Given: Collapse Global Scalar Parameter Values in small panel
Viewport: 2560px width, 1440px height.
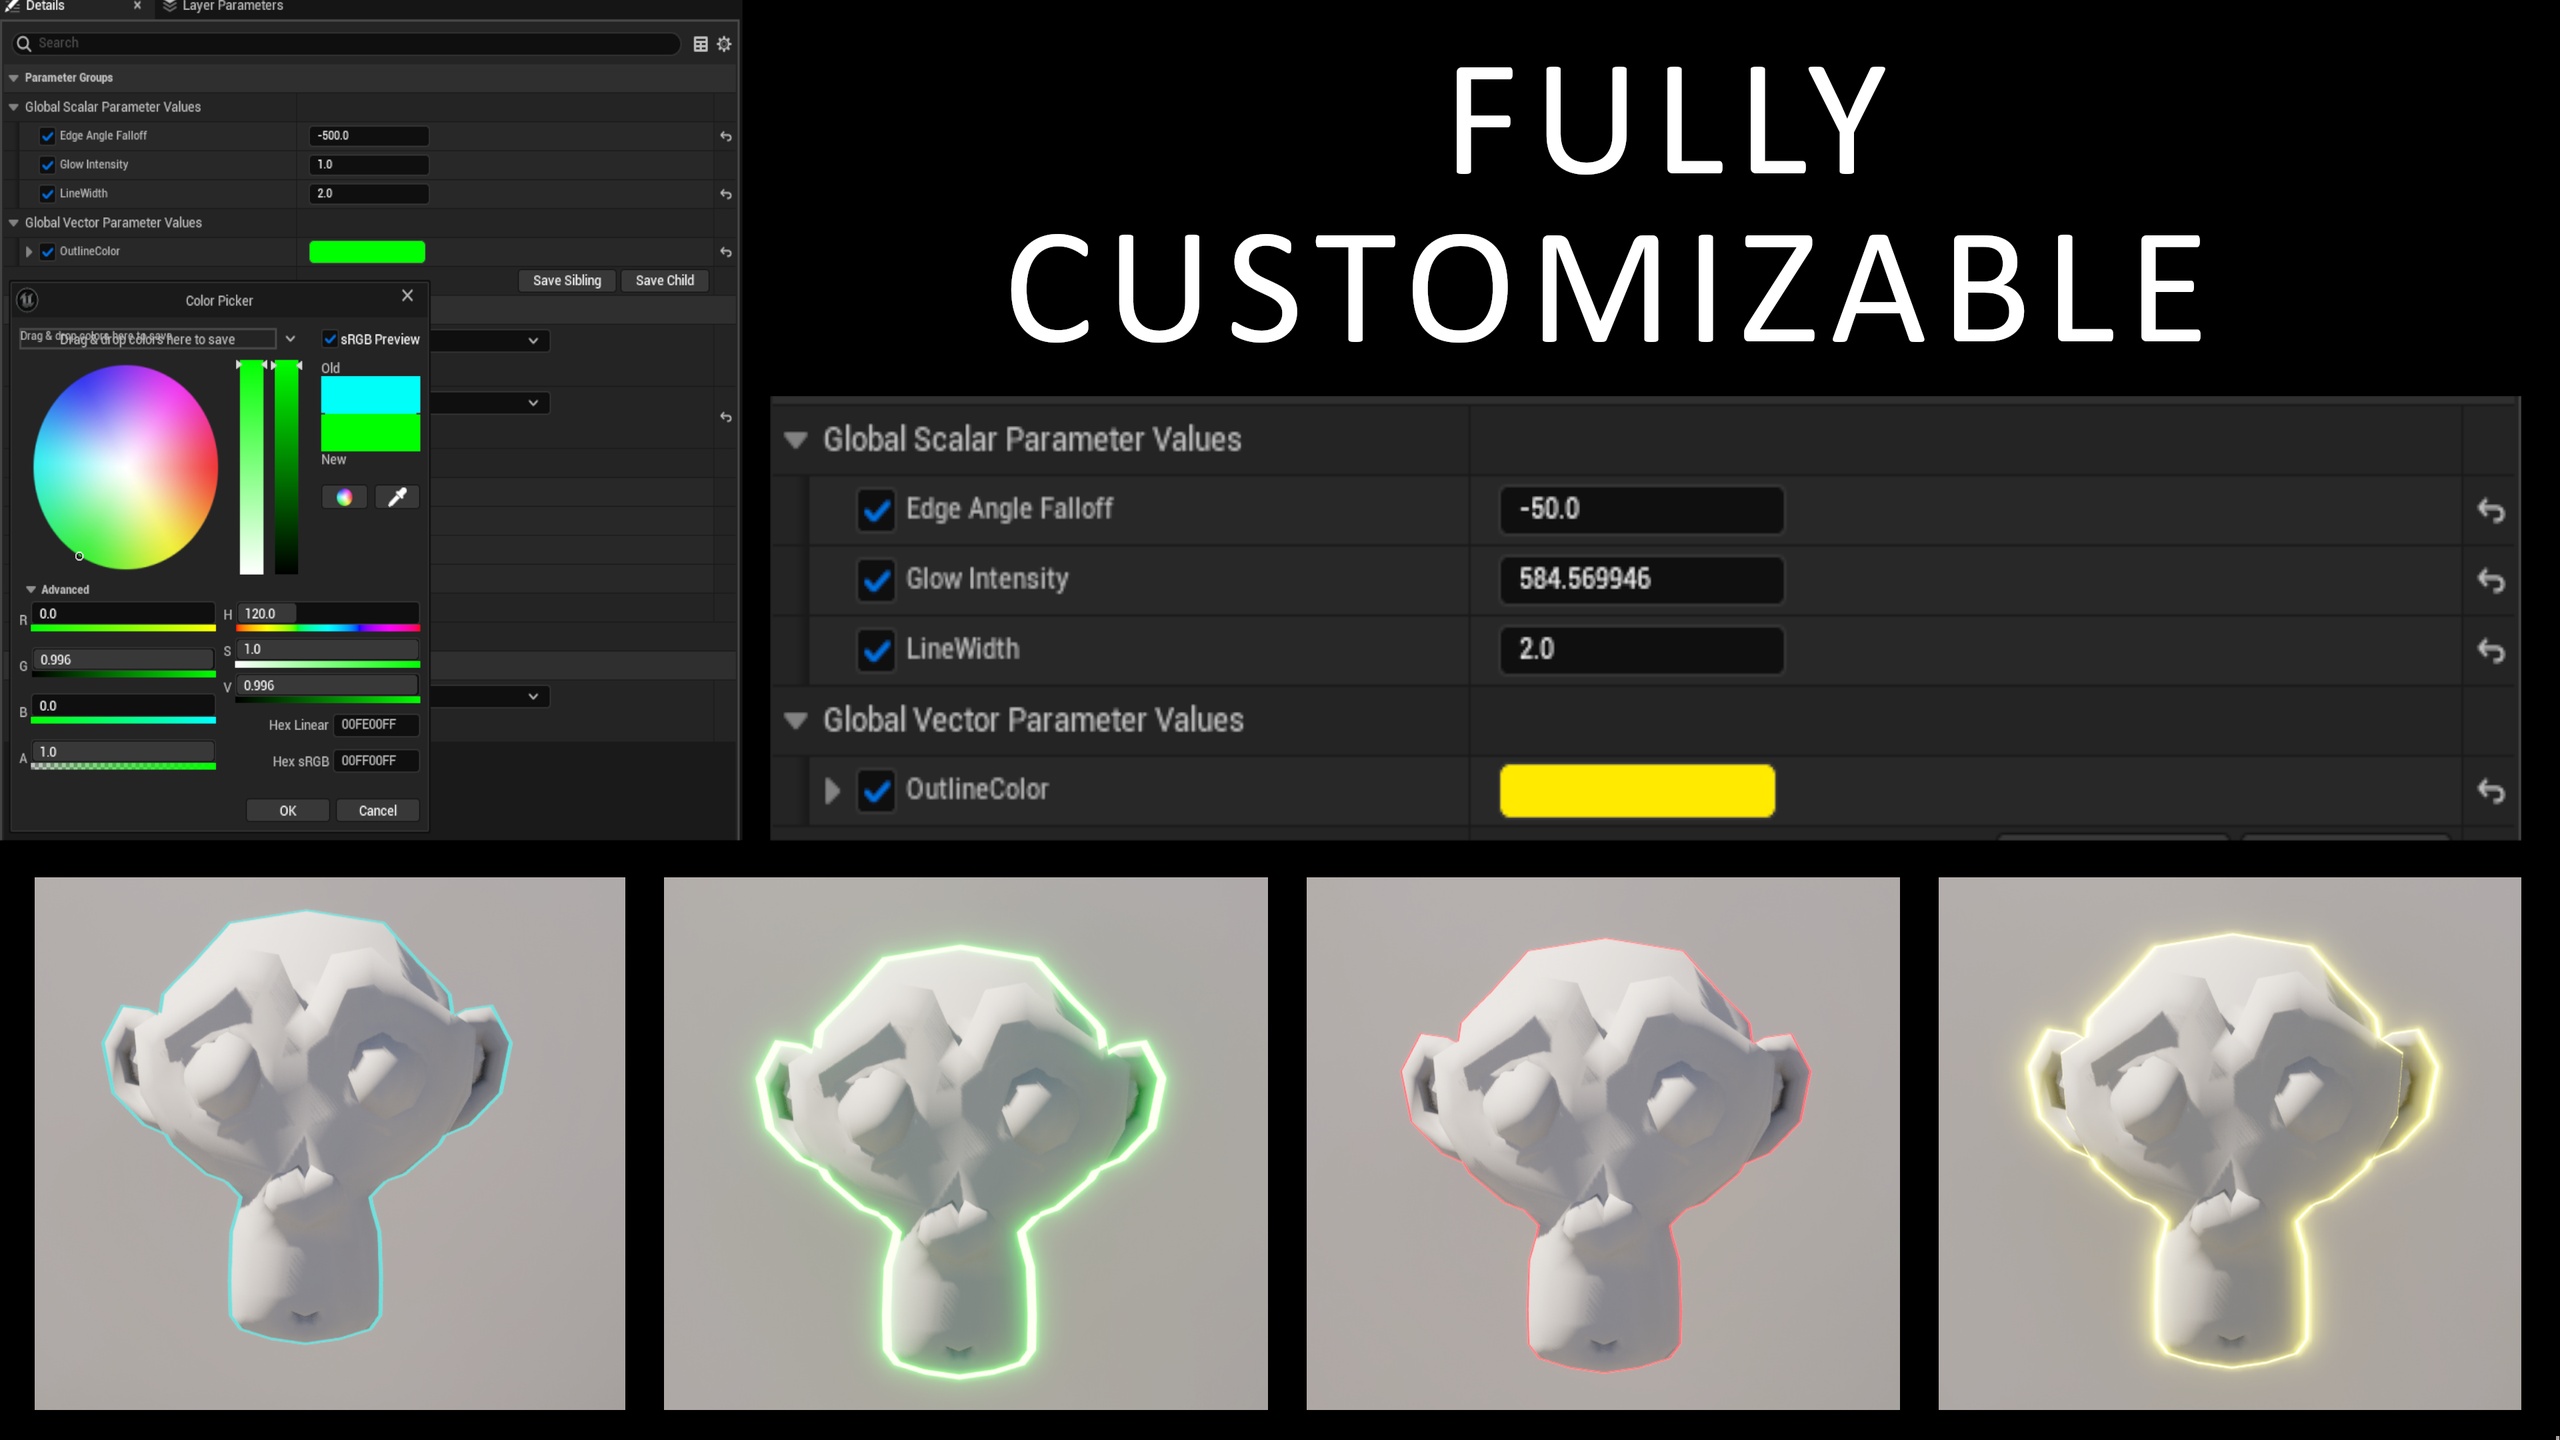Looking at the screenshot, I should click(x=14, y=107).
